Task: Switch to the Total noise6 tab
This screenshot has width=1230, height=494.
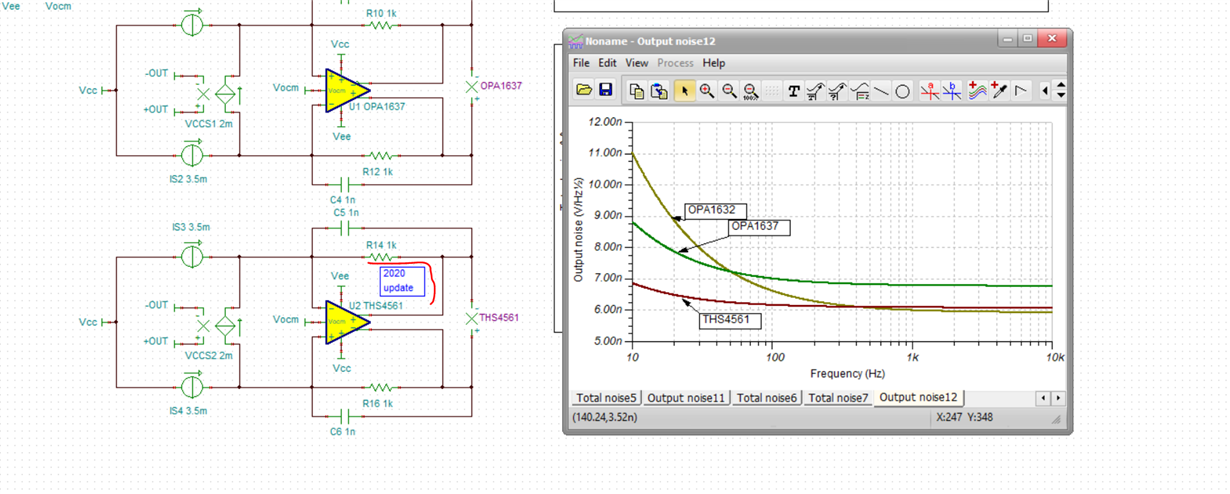Action: tap(767, 398)
